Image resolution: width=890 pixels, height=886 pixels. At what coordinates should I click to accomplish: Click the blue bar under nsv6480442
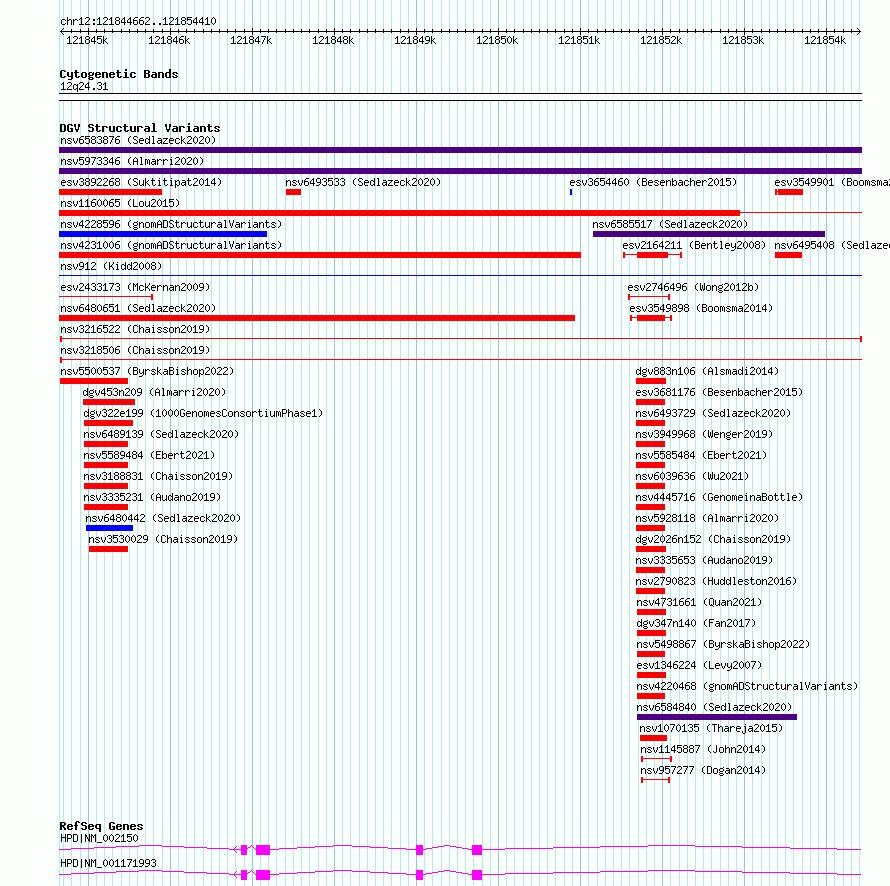click(x=110, y=528)
